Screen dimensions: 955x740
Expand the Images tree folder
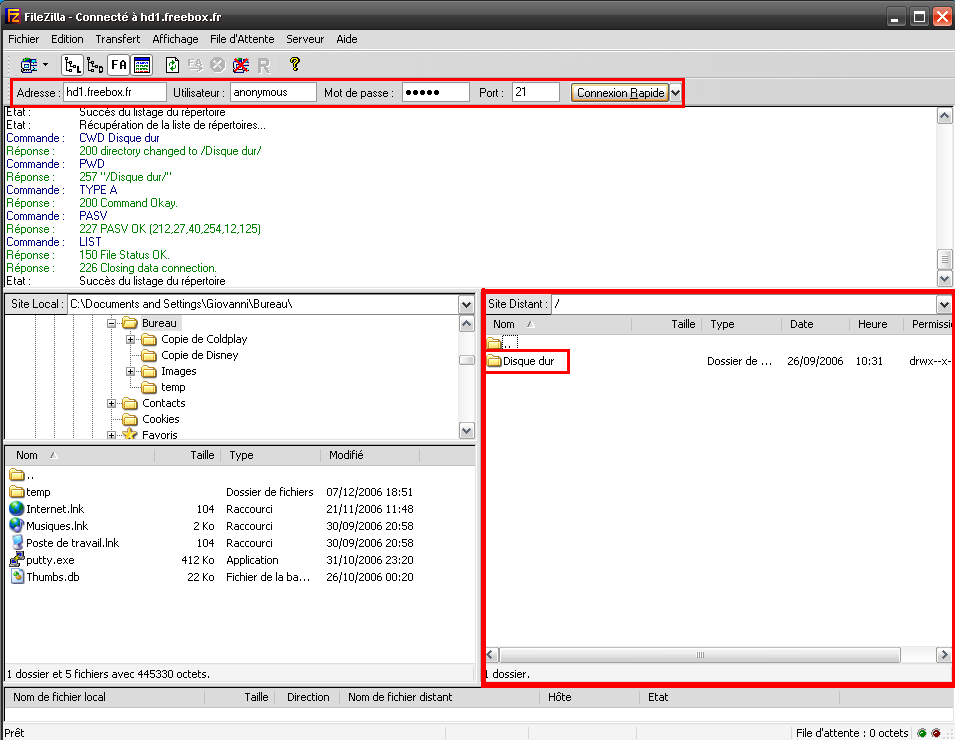coord(130,372)
